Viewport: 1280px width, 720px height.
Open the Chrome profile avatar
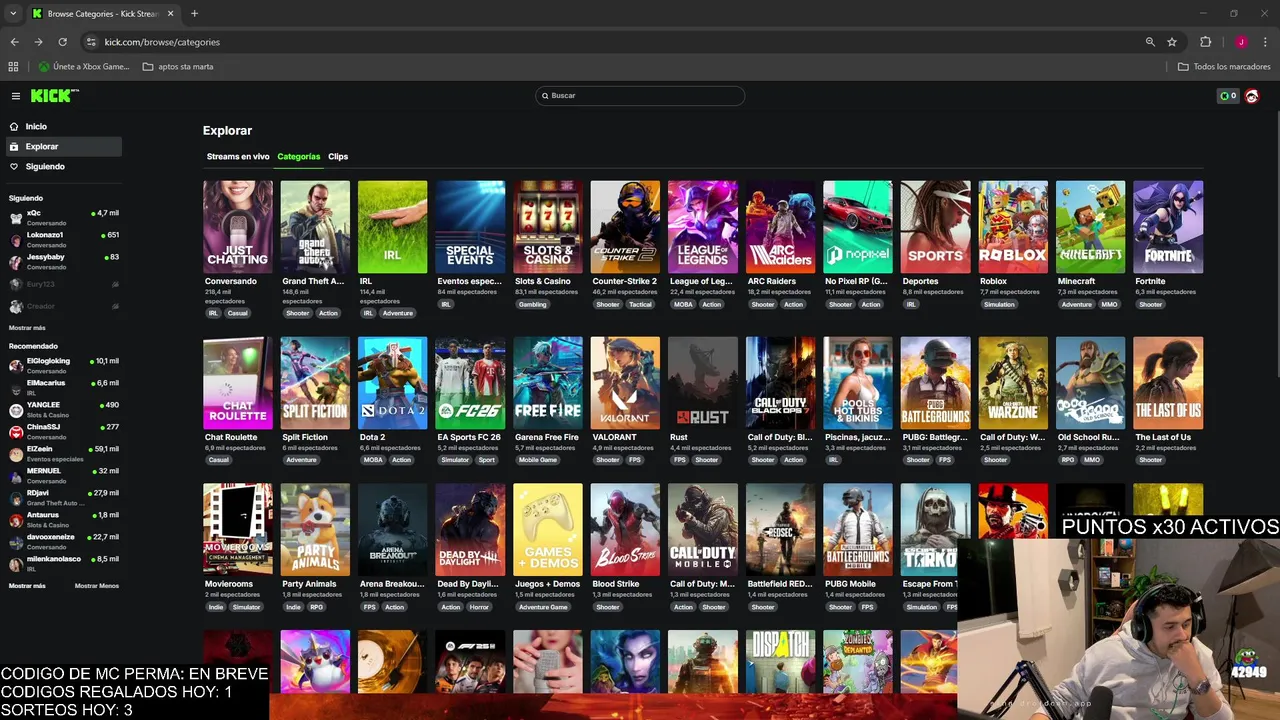pyautogui.click(x=1241, y=42)
